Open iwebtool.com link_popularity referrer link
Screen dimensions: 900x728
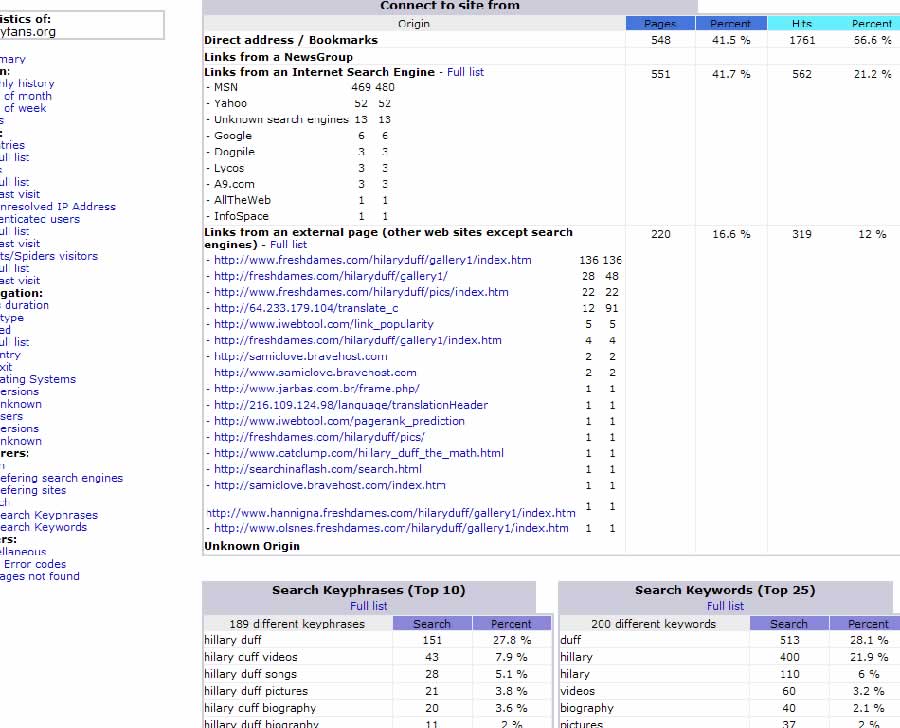[x=324, y=324]
